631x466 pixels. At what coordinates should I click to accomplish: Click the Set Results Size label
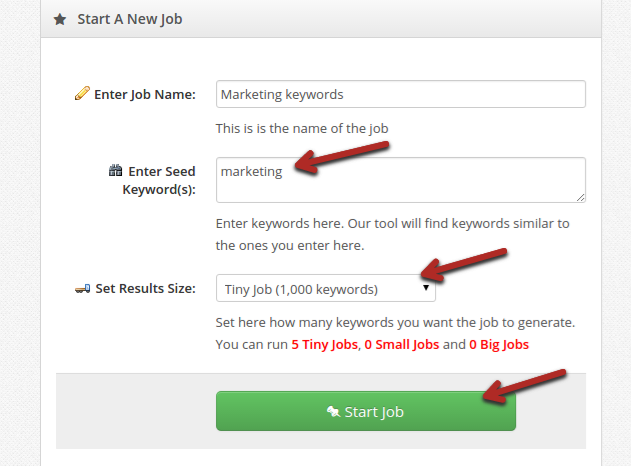[x=145, y=289]
